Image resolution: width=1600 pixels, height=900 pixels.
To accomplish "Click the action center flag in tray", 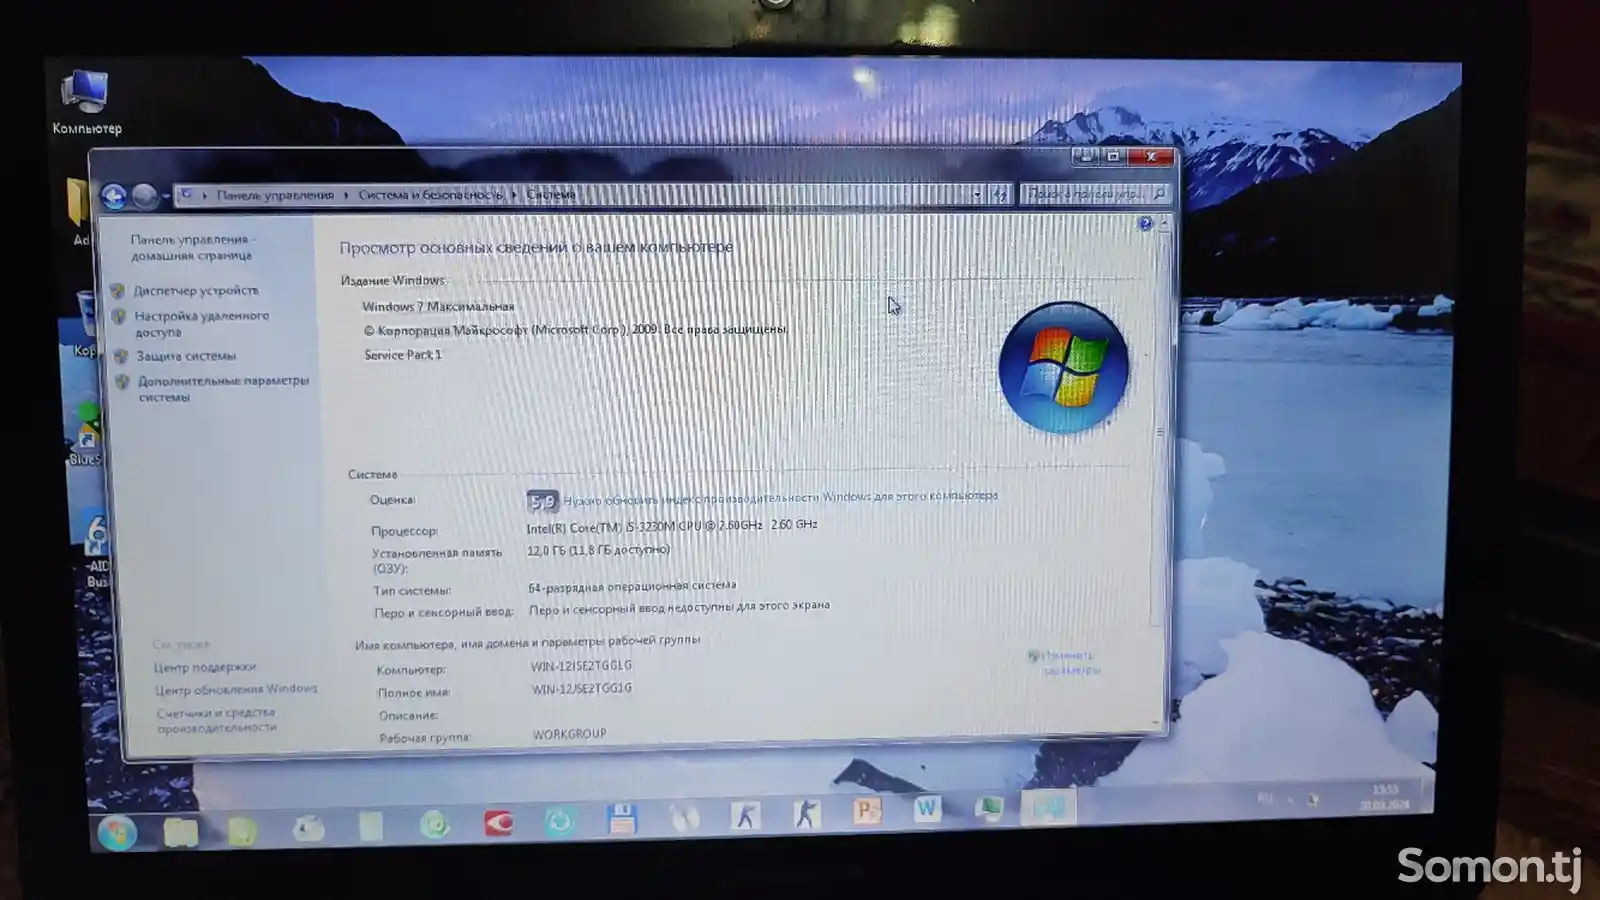I will 1313,799.
